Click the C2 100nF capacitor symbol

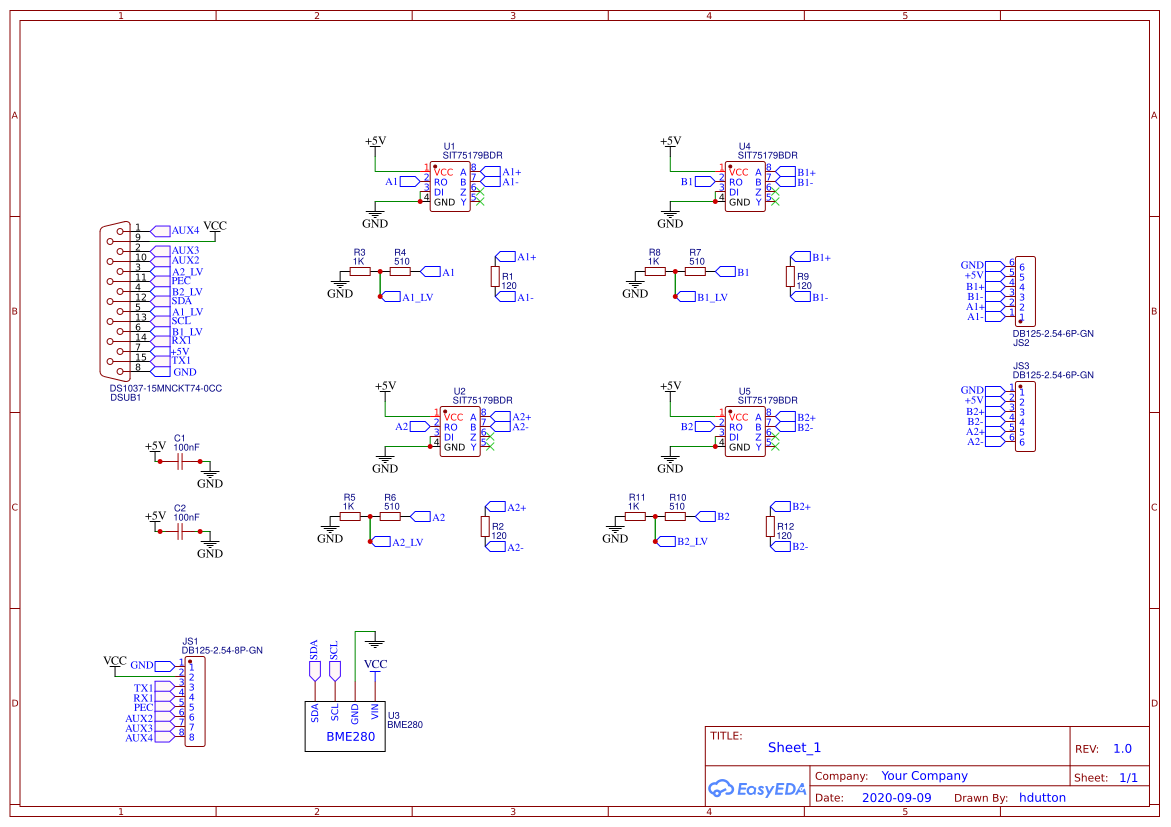pos(180,532)
